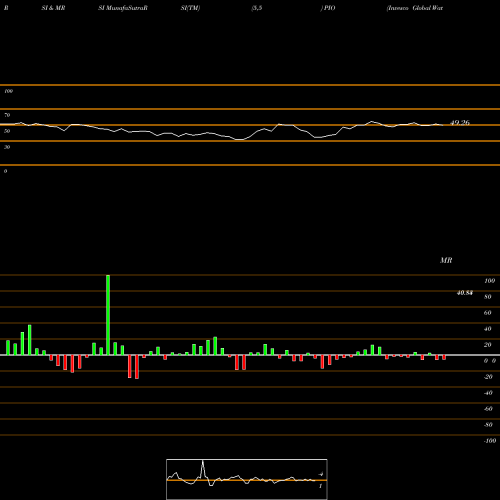The height and width of the screenshot is (500, 500).
Task: Click the RSI axis label 30
Action: [x=7, y=147]
